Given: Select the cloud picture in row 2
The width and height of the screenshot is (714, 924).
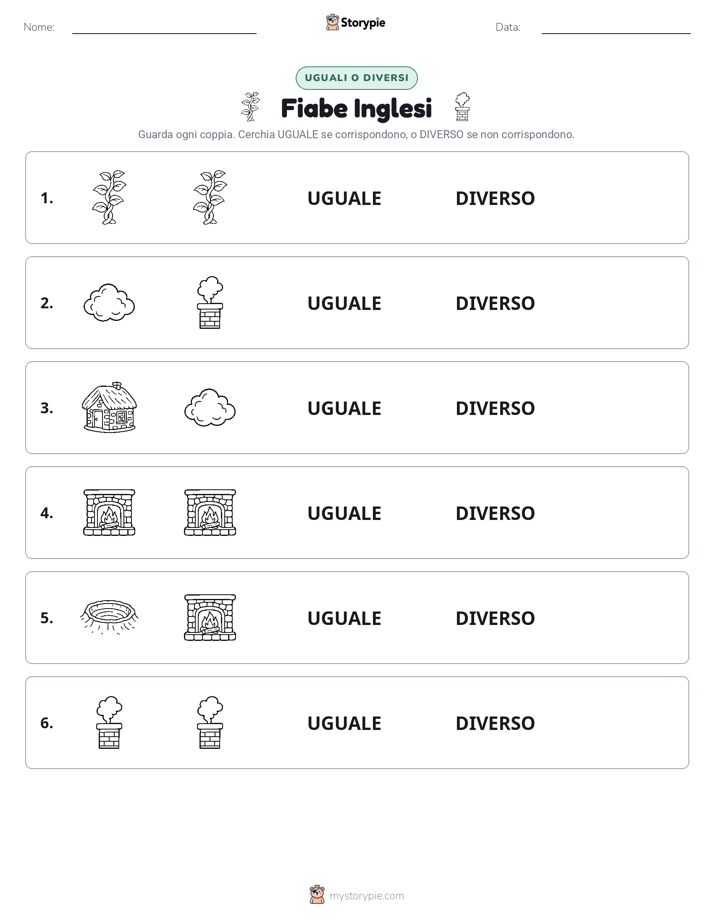Looking at the screenshot, I should 109,303.
